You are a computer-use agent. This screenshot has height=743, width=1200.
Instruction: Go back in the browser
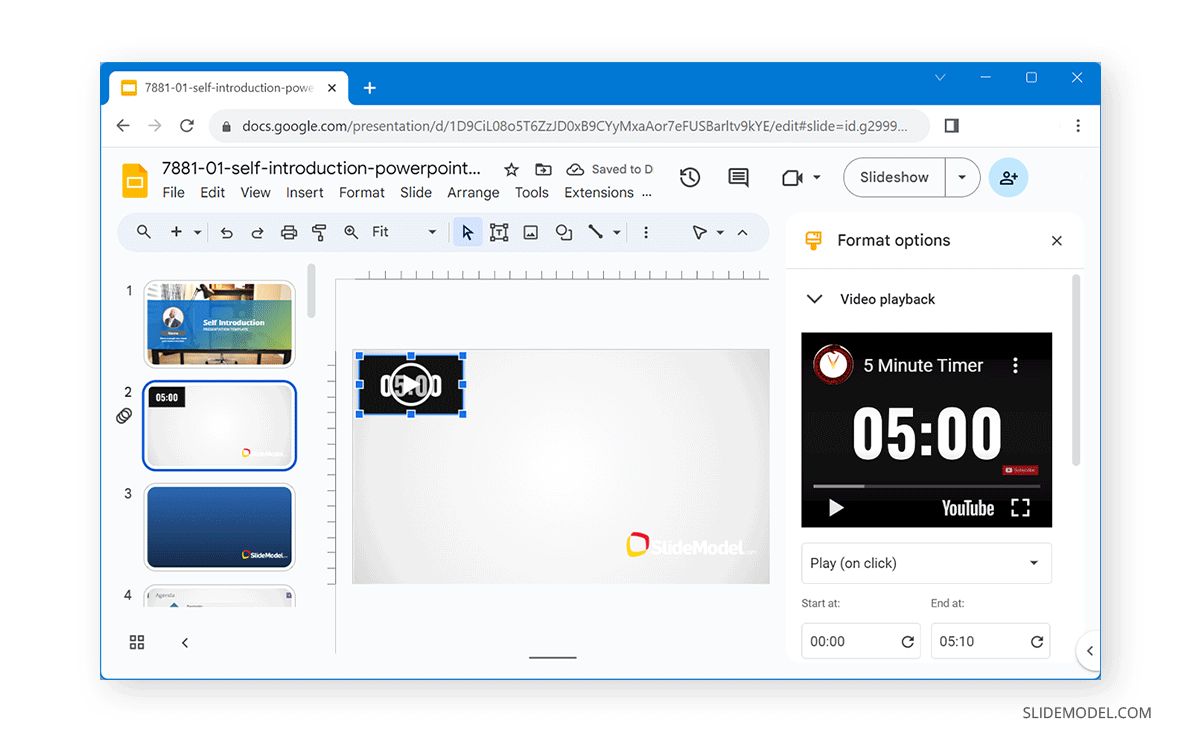pyautogui.click(x=123, y=126)
